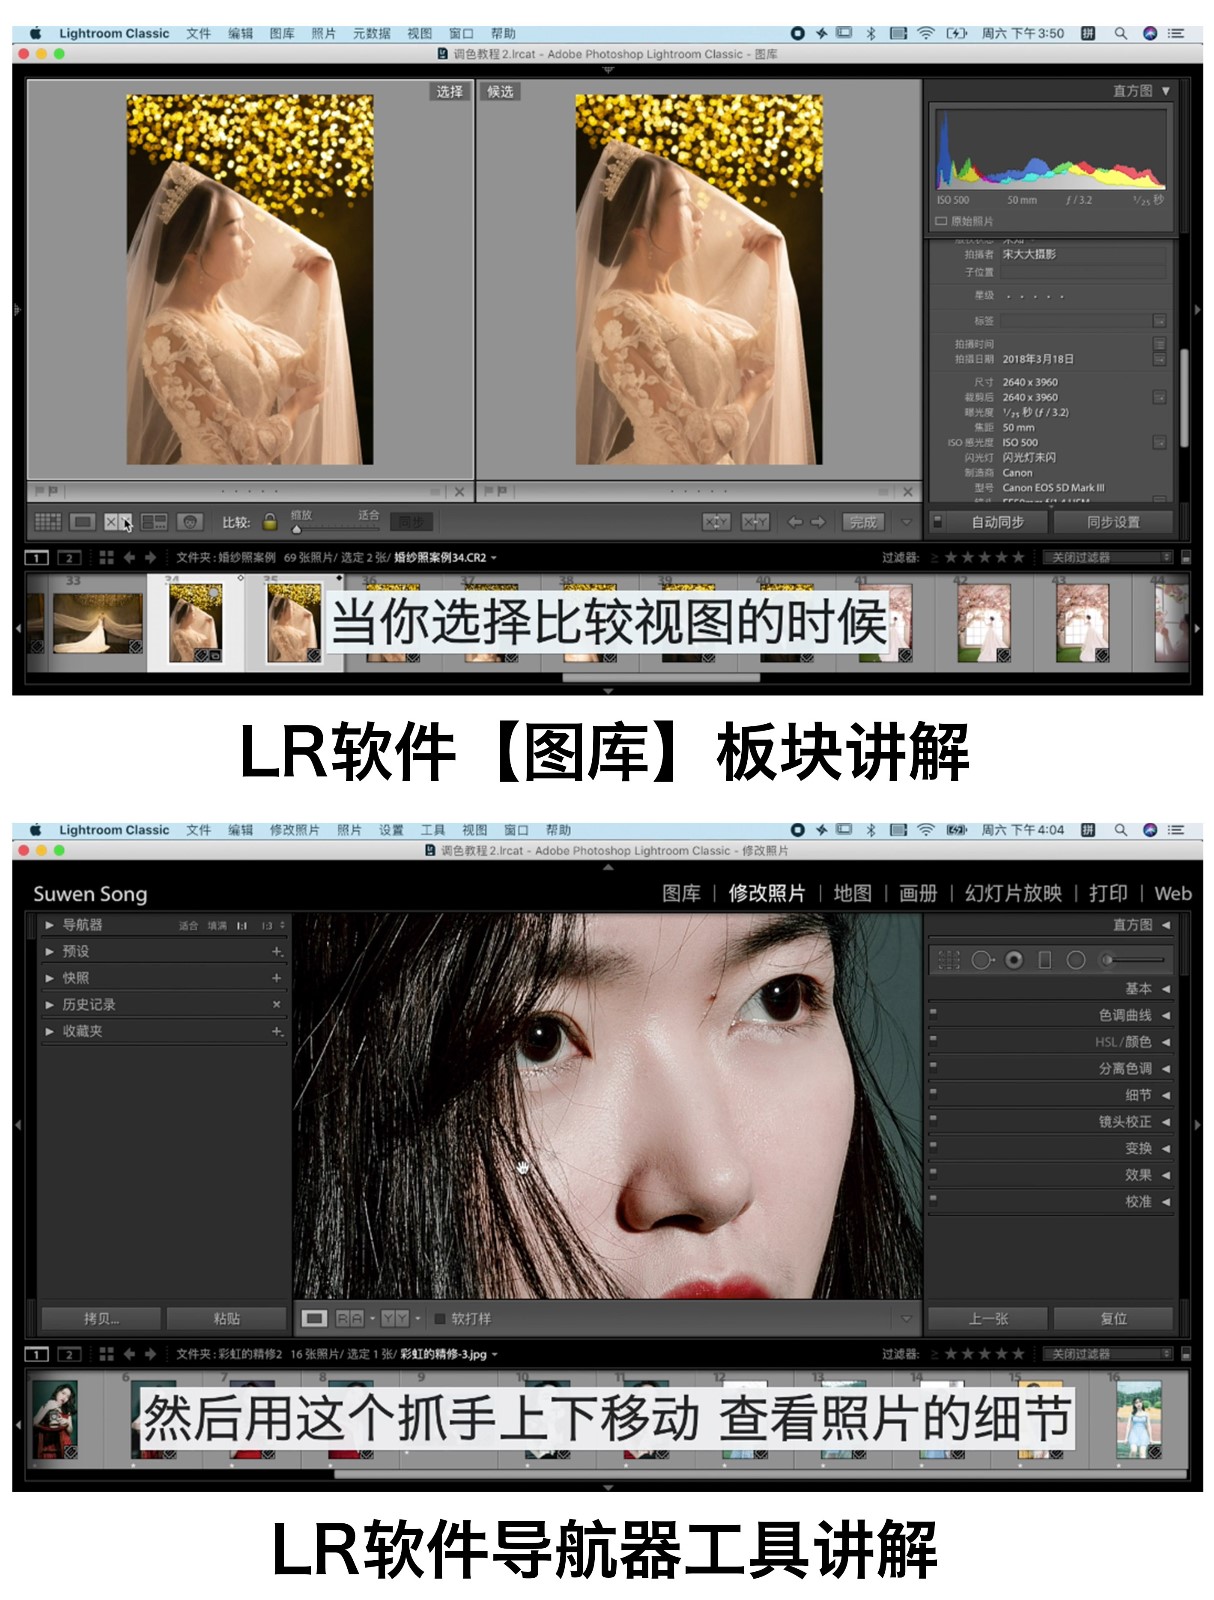Select filmstrip thumbnail number 43
Image resolution: width=1214 pixels, height=1600 pixels.
tap(1081, 622)
